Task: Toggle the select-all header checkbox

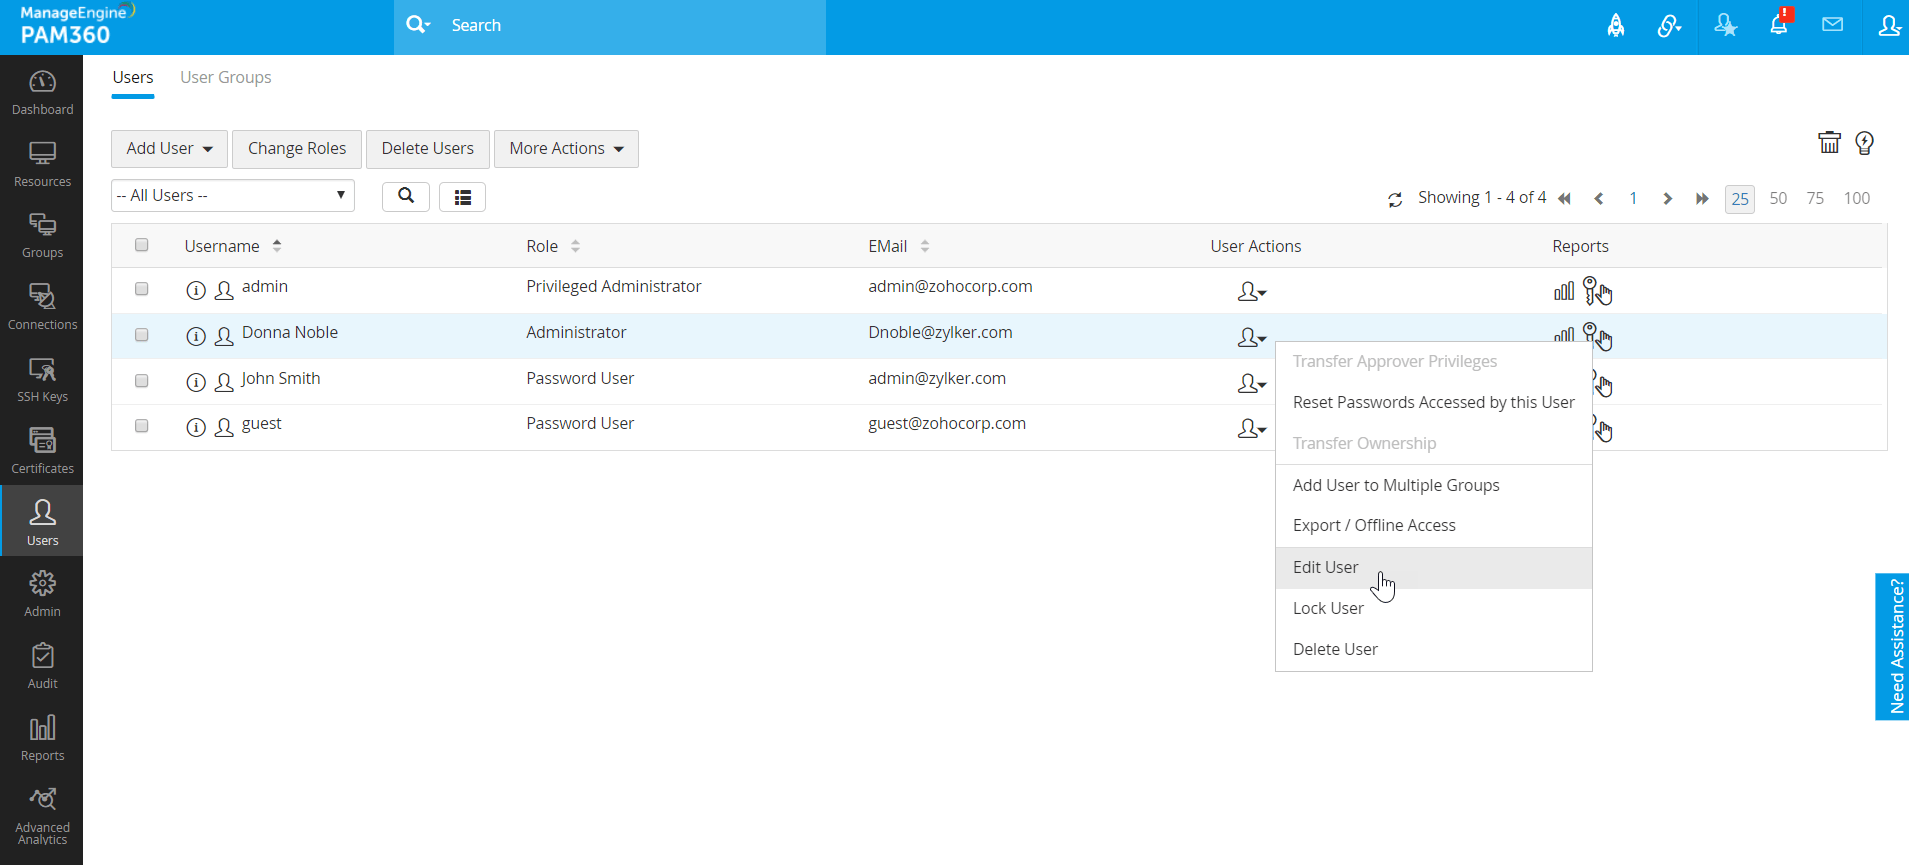Action: pos(142,245)
